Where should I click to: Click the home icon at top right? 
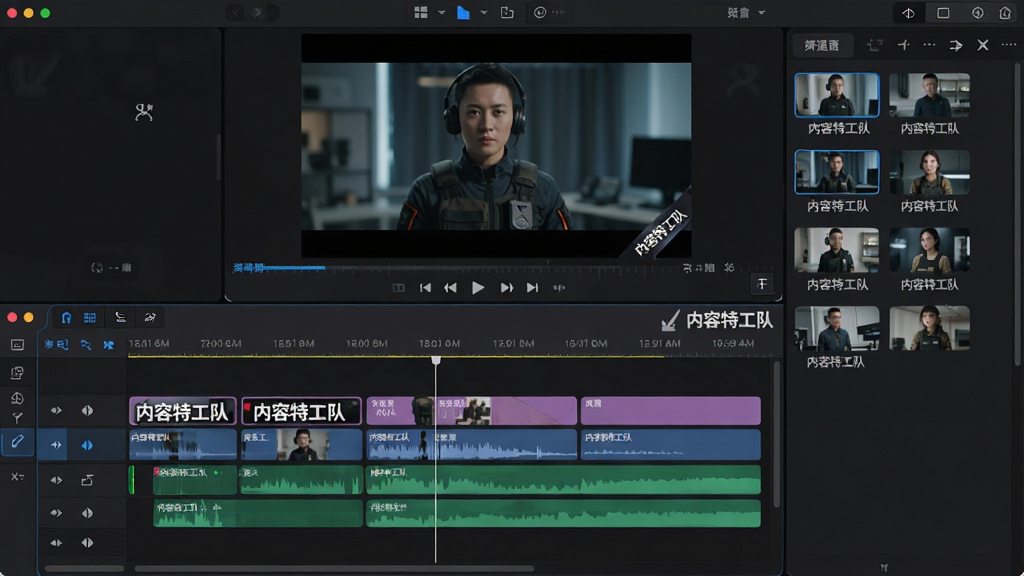(1006, 13)
